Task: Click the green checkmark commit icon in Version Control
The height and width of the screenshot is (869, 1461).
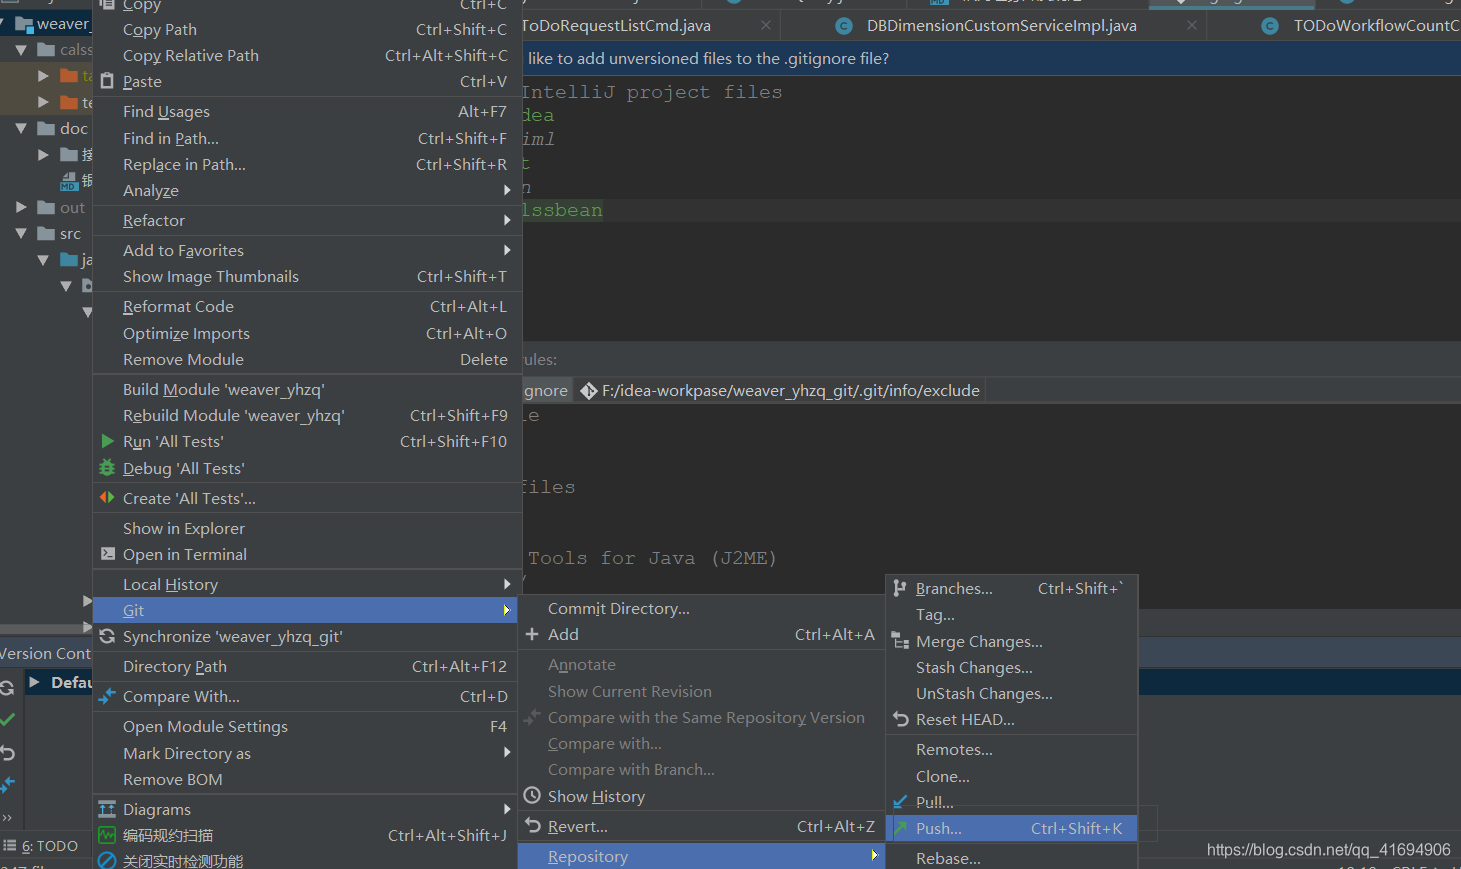Action: pos(8,719)
